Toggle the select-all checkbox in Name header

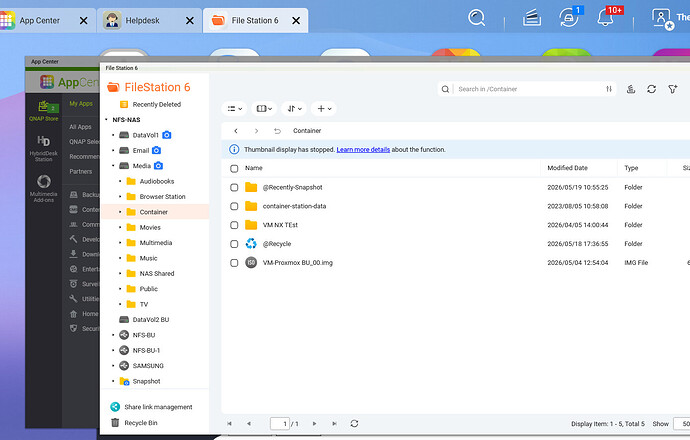(234, 169)
